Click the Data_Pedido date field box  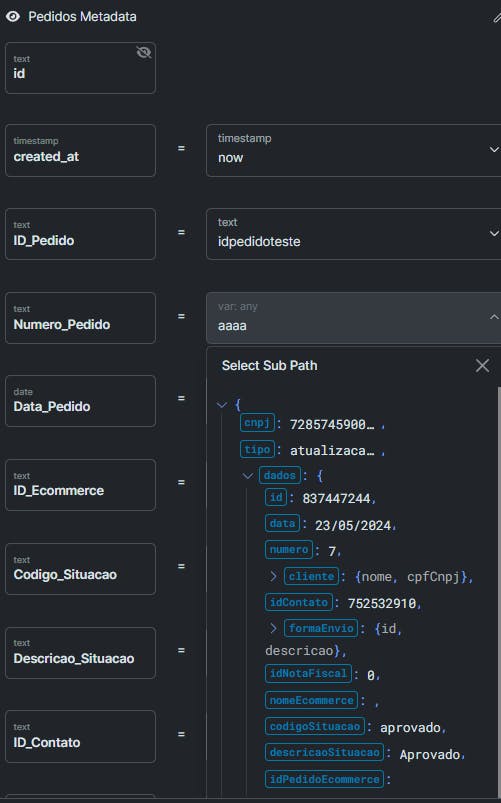pos(80,401)
